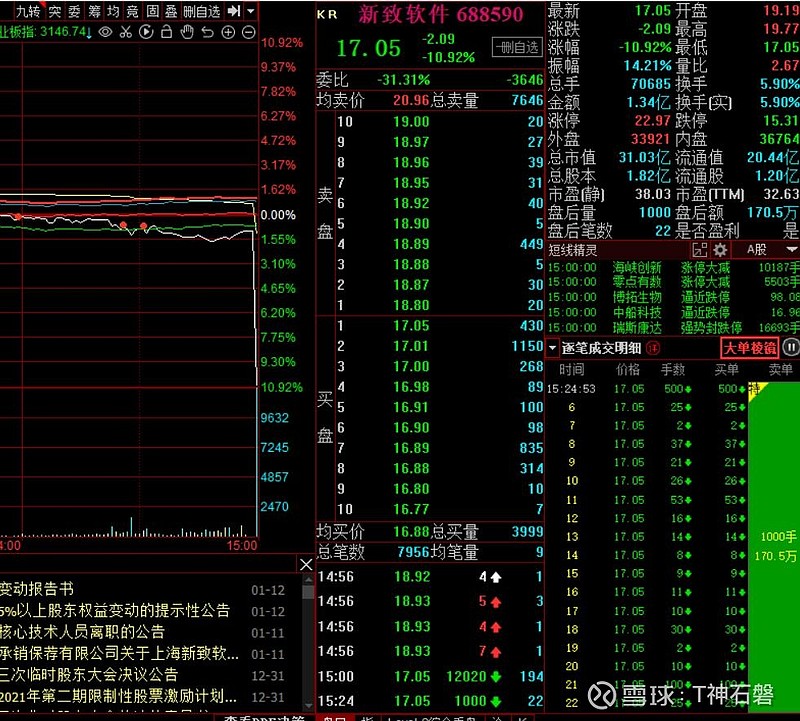Select the hand pan tool icon
800x721 pixels.
pos(186,32)
